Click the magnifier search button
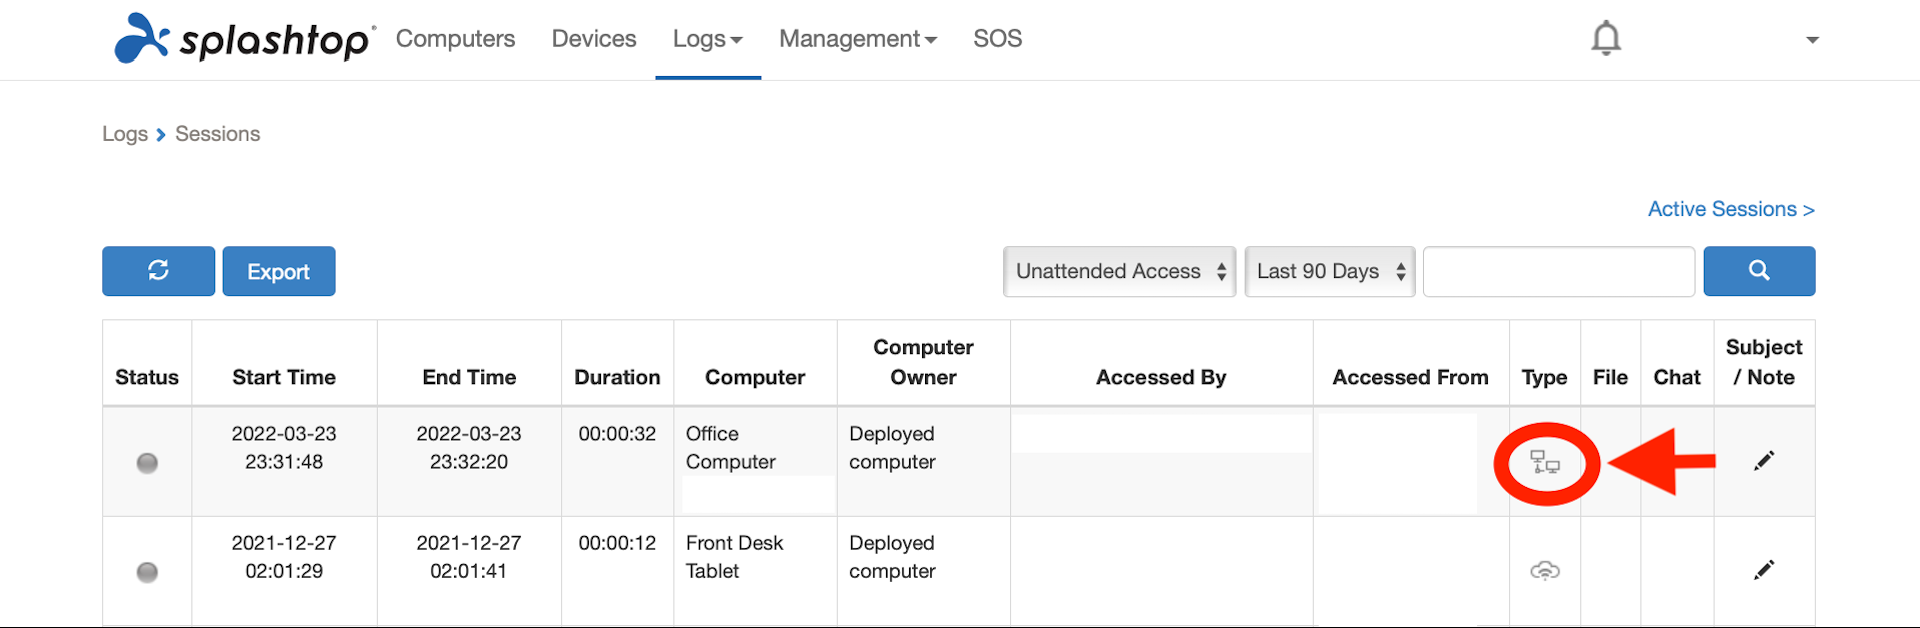This screenshot has height=628, width=1920. point(1759,271)
